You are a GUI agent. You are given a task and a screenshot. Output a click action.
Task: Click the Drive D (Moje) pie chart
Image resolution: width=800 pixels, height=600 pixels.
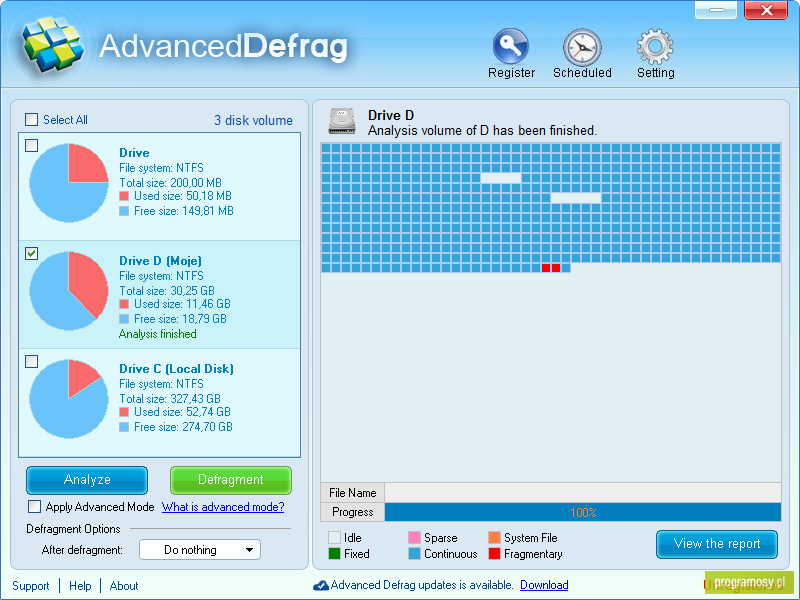tap(69, 291)
